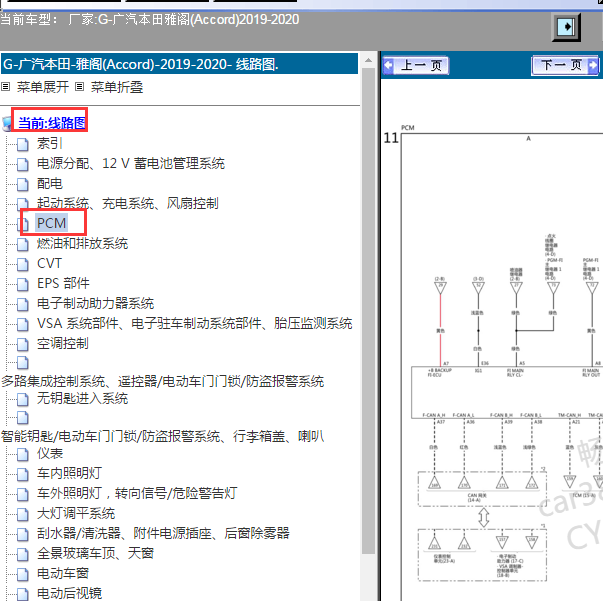Click page icon beside 电源分配 entry

pos(23,164)
